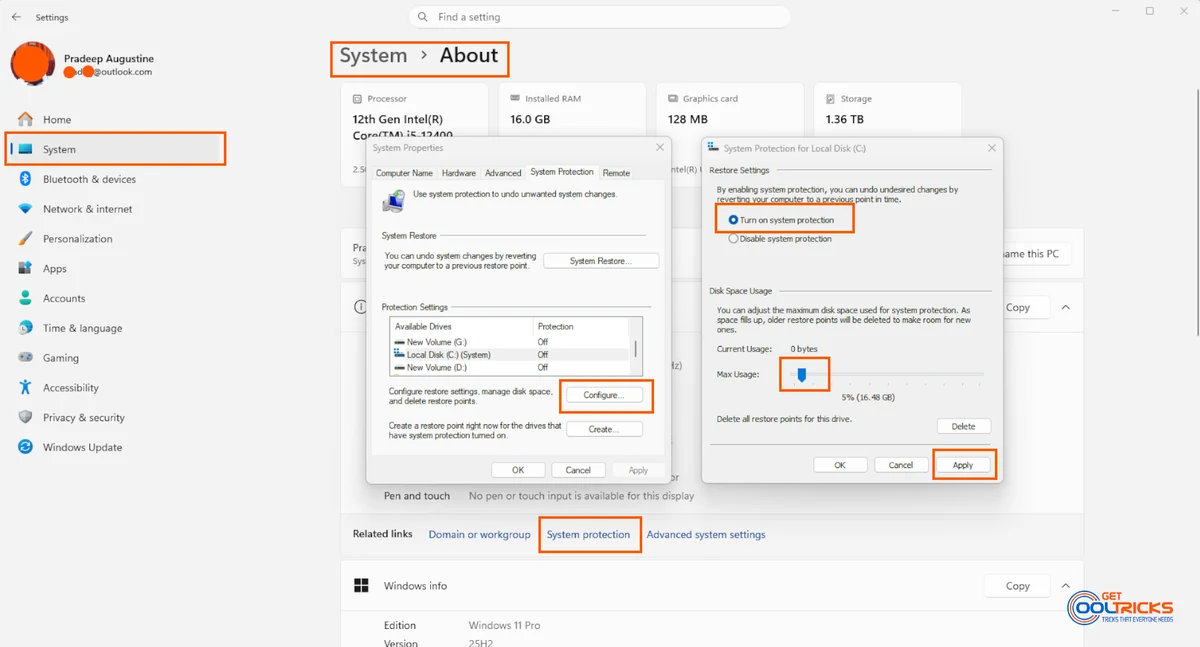Switch to the Computer Name tab
Screen dimensions: 1200x647
point(404,173)
